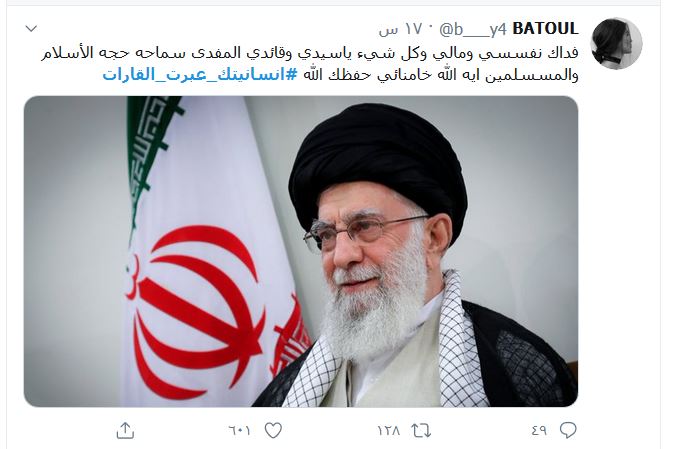This screenshot has width=673, height=449.
Task: Click the red emblem on the flag in photo
Action: click(x=195, y=311)
